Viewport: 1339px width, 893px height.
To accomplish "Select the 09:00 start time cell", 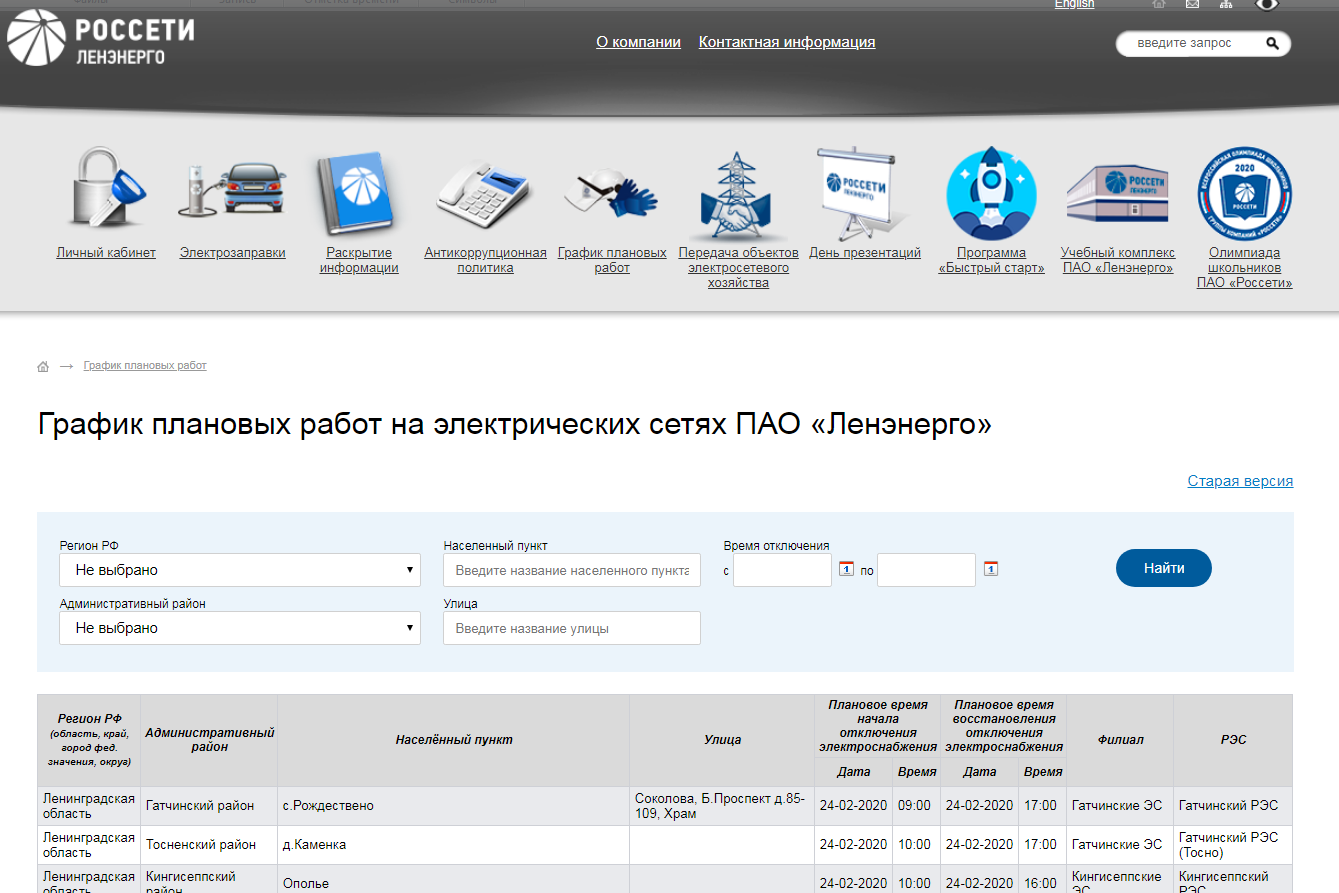I will click(917, 806).
